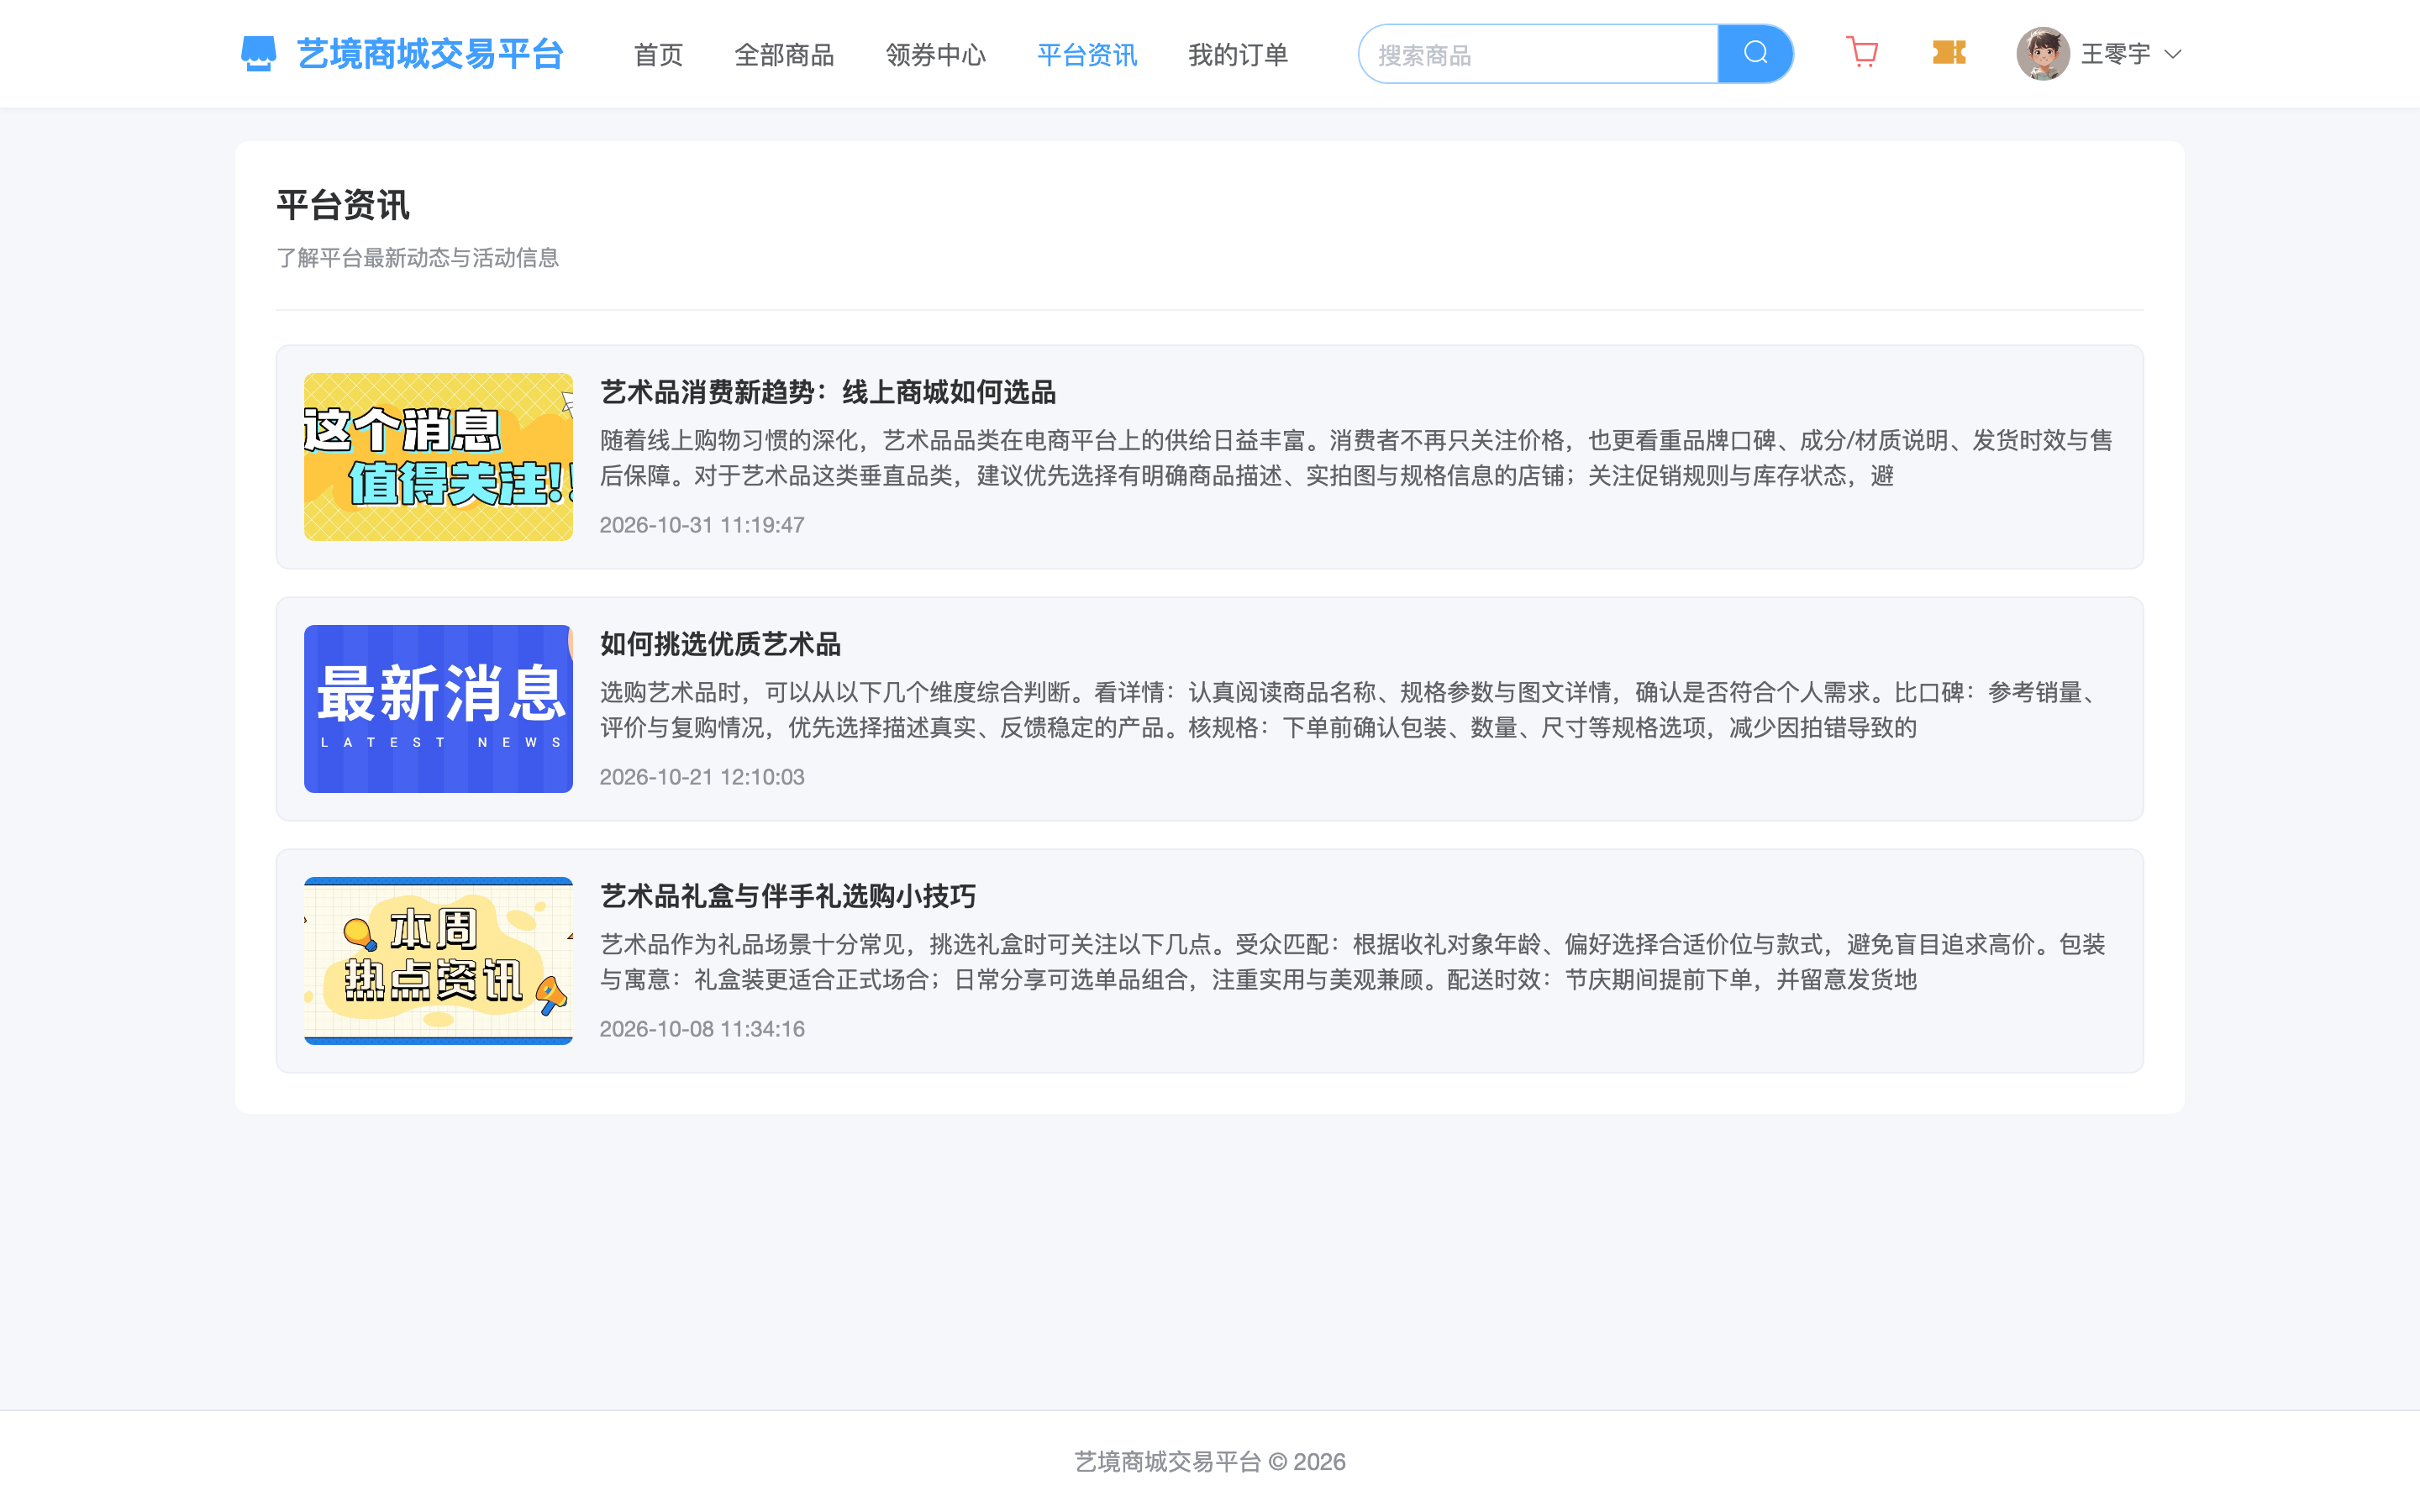
Task: Expand the user menu chevron
Action: click(2172, 55)
